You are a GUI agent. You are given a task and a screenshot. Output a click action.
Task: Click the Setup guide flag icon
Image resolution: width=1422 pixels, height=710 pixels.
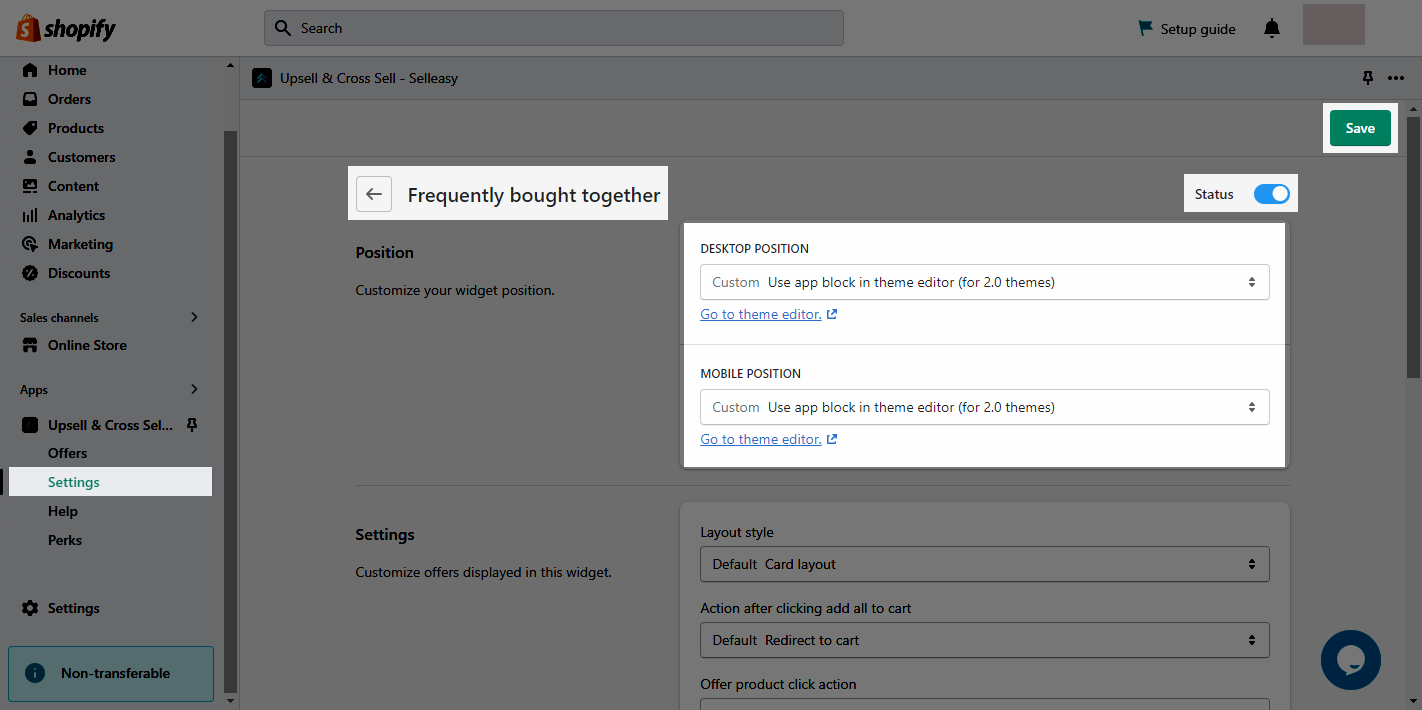click(1146, 29)
